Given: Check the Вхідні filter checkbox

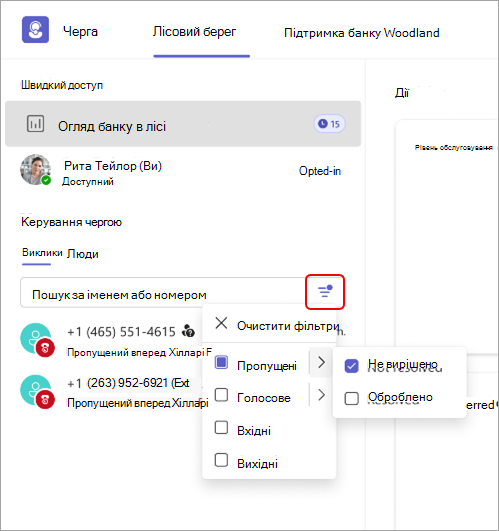Looking at the screenshot, I should coord(221,428).
